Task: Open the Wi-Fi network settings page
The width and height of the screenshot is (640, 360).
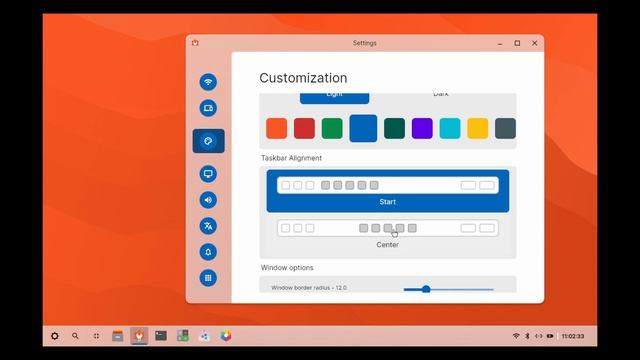Action: [x=208, y=82]
